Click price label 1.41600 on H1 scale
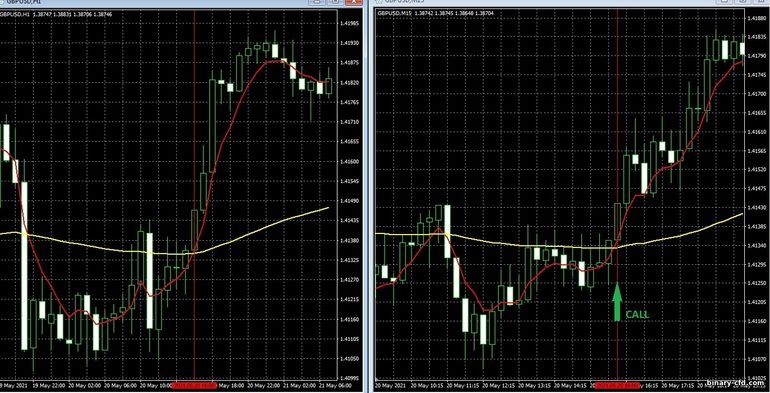The width and height of the screenshot is (770, 393). pos(349,162)
